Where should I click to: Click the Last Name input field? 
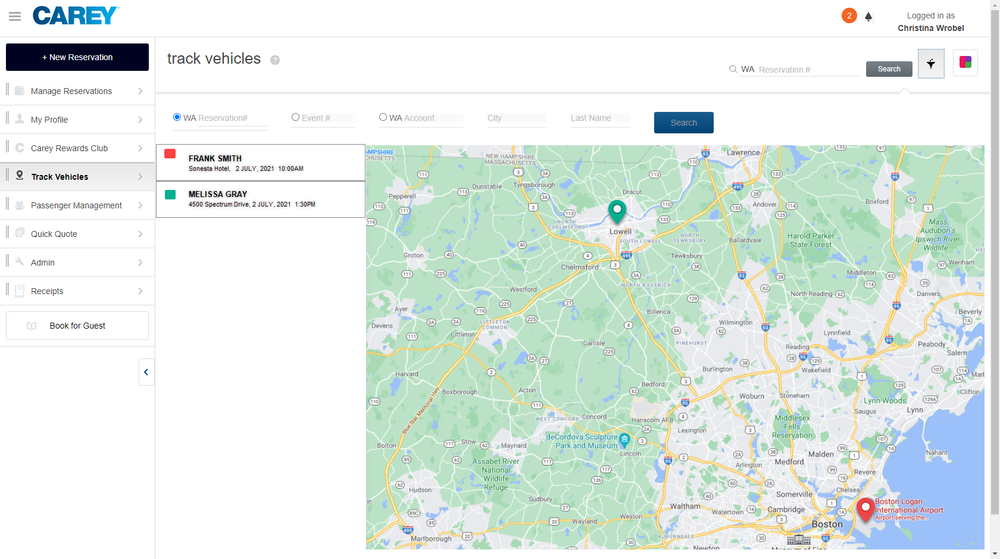tap(600, 118)
